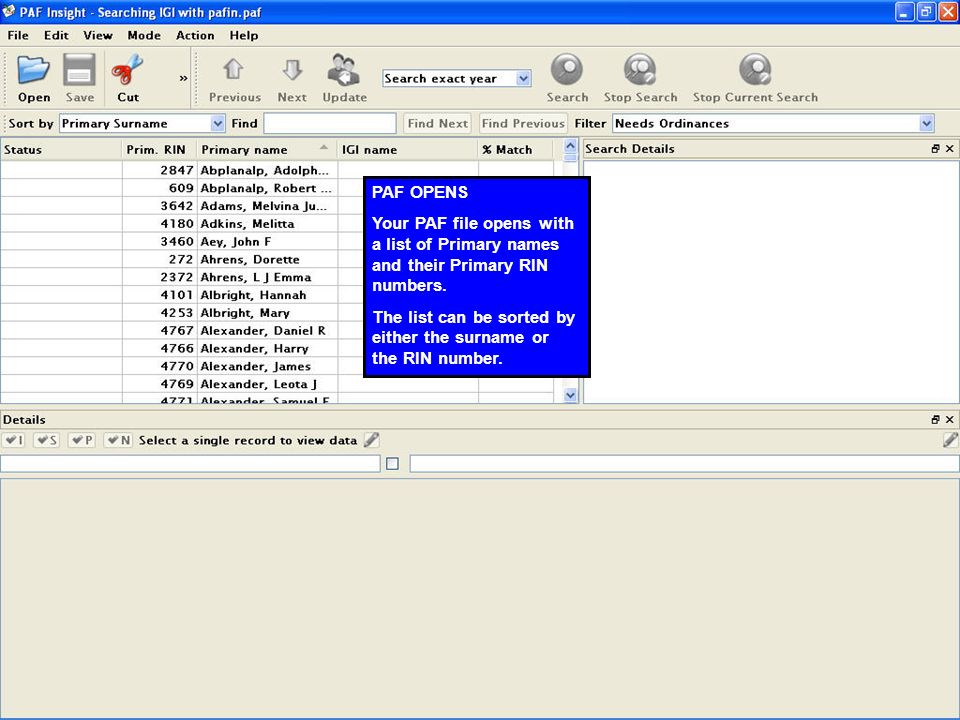
Task: Click the Open folder icon
Action: pos(33,69)
